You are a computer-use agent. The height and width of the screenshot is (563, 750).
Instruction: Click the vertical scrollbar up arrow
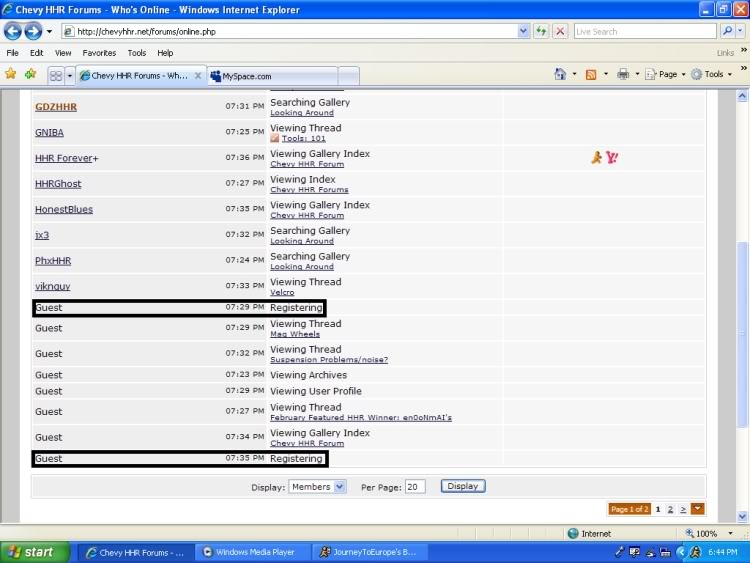742,96
